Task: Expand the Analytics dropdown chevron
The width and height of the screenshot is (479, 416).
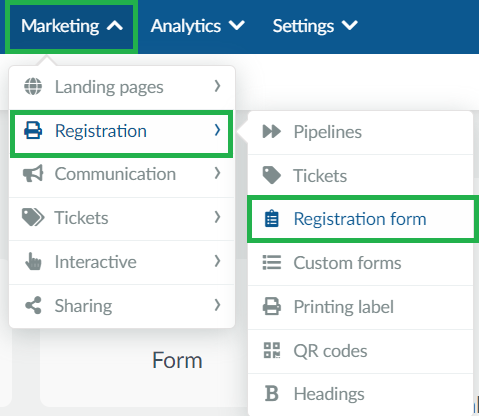Action: click(237, 25)
